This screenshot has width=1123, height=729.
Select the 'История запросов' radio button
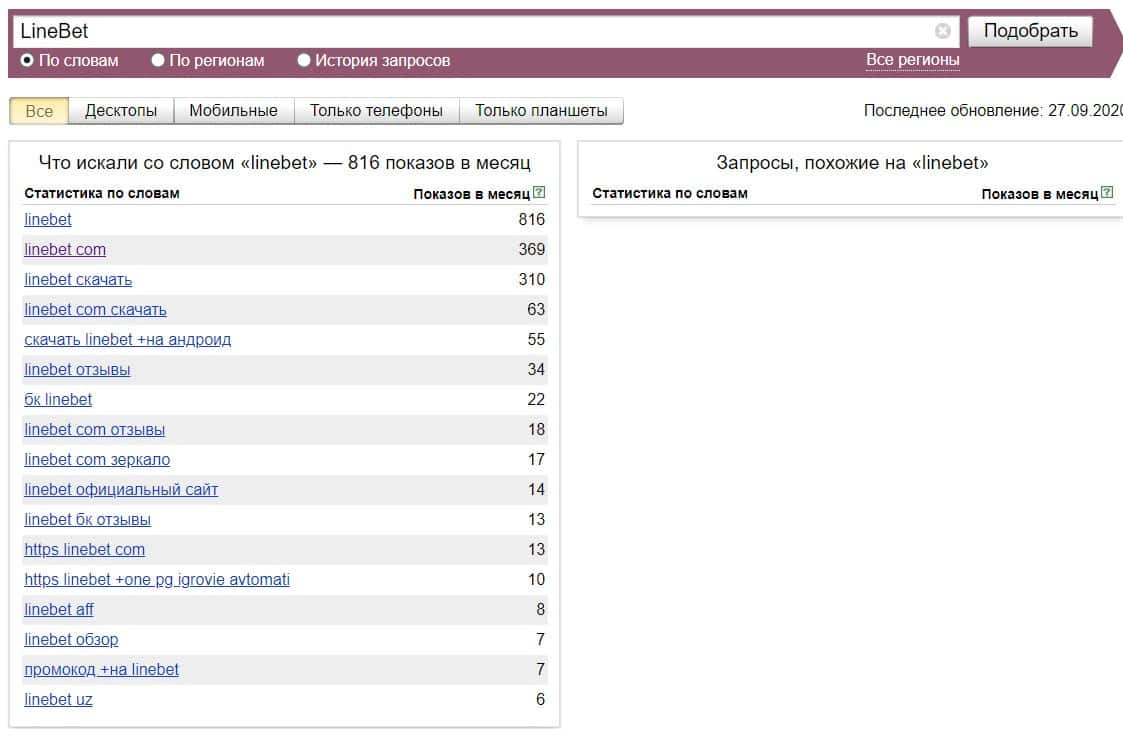[x=304, y=60]
